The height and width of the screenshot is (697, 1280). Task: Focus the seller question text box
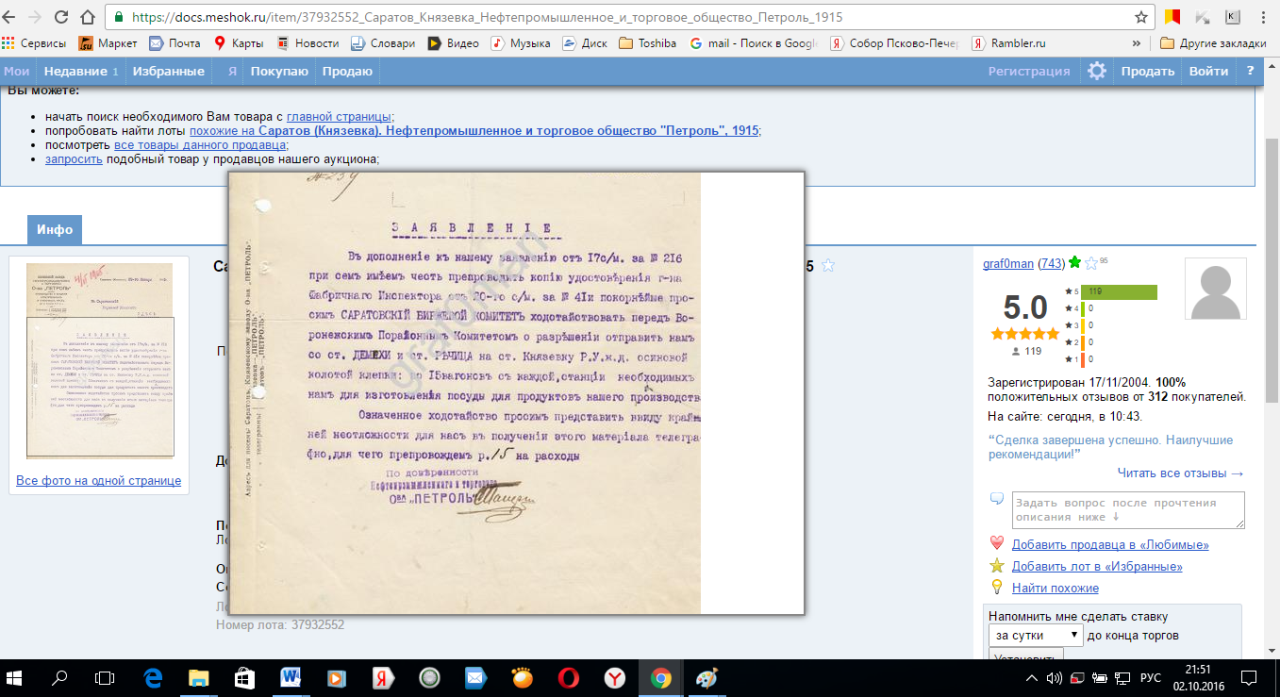tap(1128, 510)
